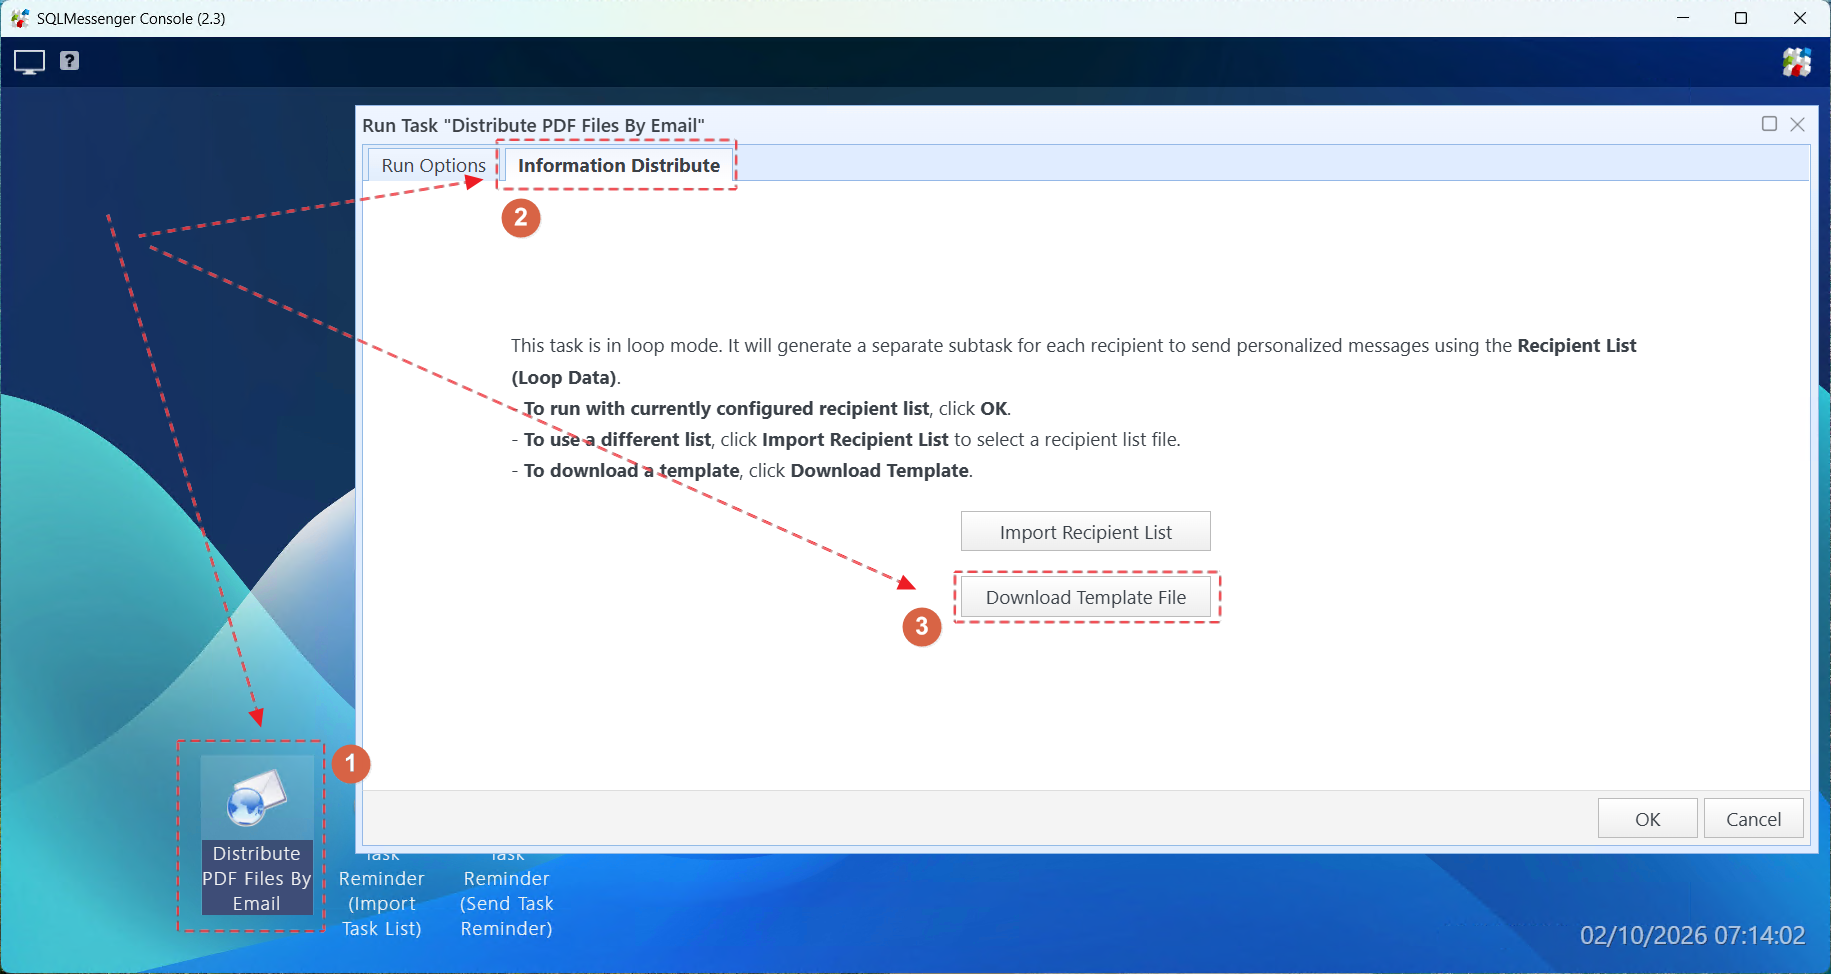
Task: Confirm the task by clicking OK
Action: tap(1647, 818)
